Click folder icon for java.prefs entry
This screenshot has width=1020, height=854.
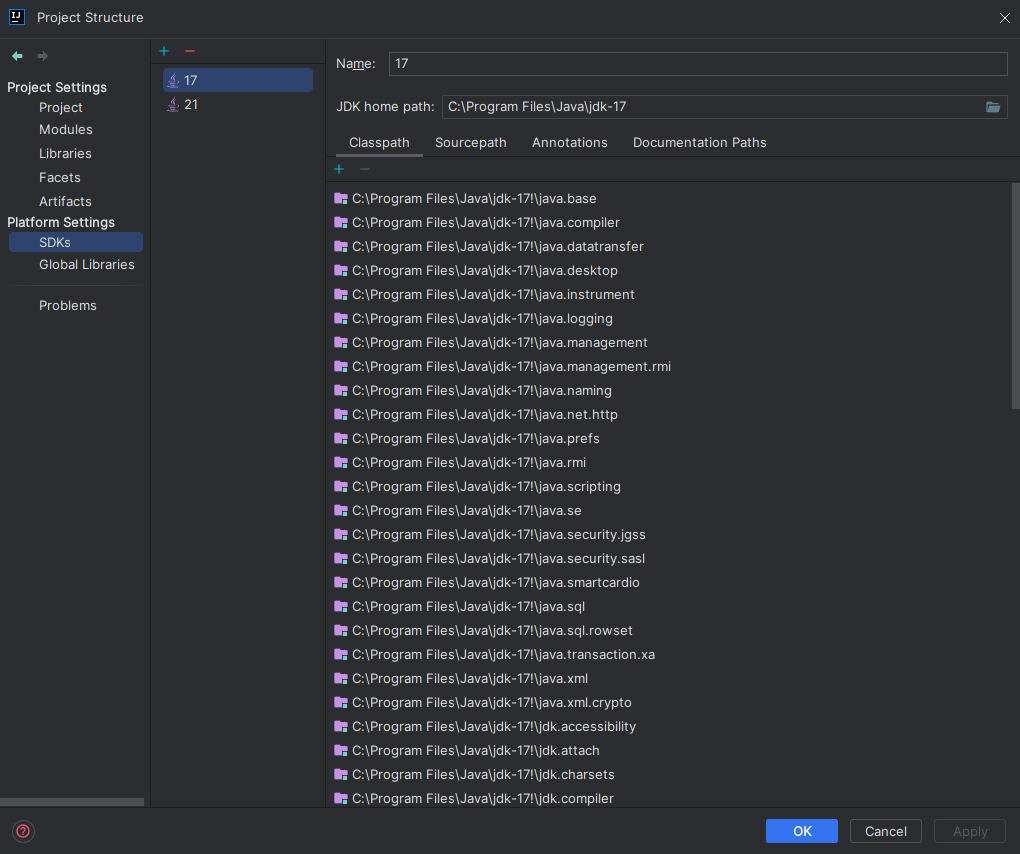coord(341,438)
